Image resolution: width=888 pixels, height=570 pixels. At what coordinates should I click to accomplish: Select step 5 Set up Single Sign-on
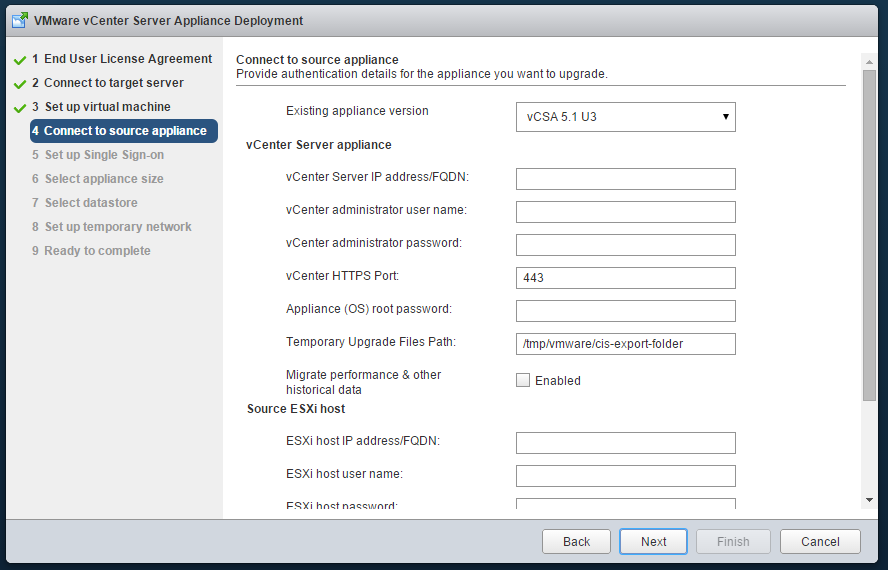pyautogui.click(x=98, y=155)
